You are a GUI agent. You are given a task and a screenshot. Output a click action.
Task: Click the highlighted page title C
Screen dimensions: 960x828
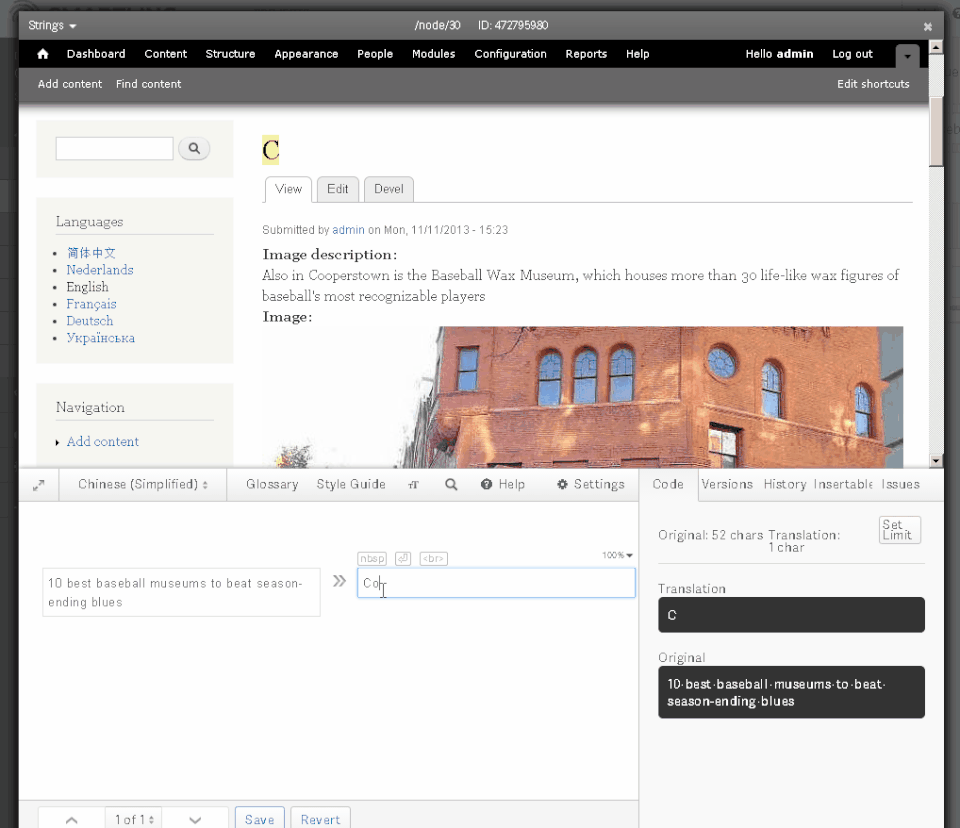[271, 150]
